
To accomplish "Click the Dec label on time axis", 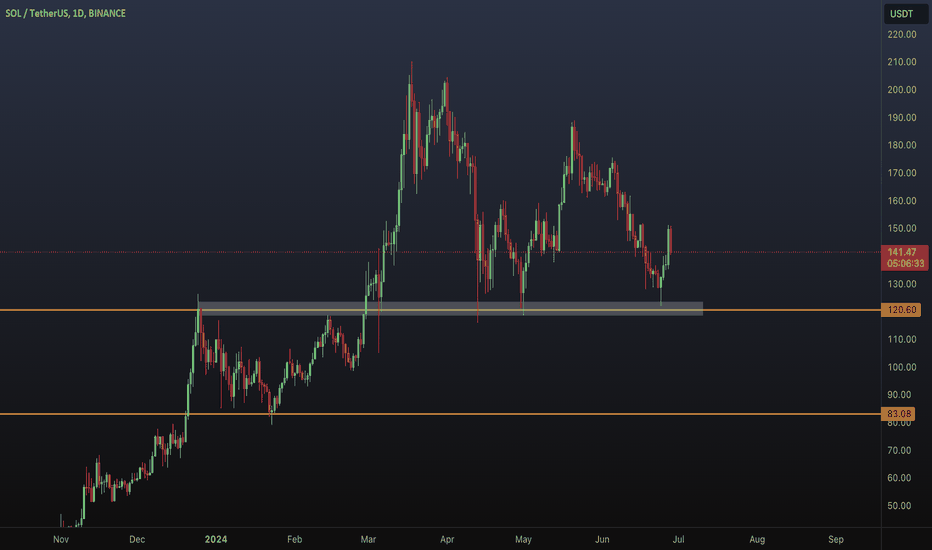I will coord(137,540).
